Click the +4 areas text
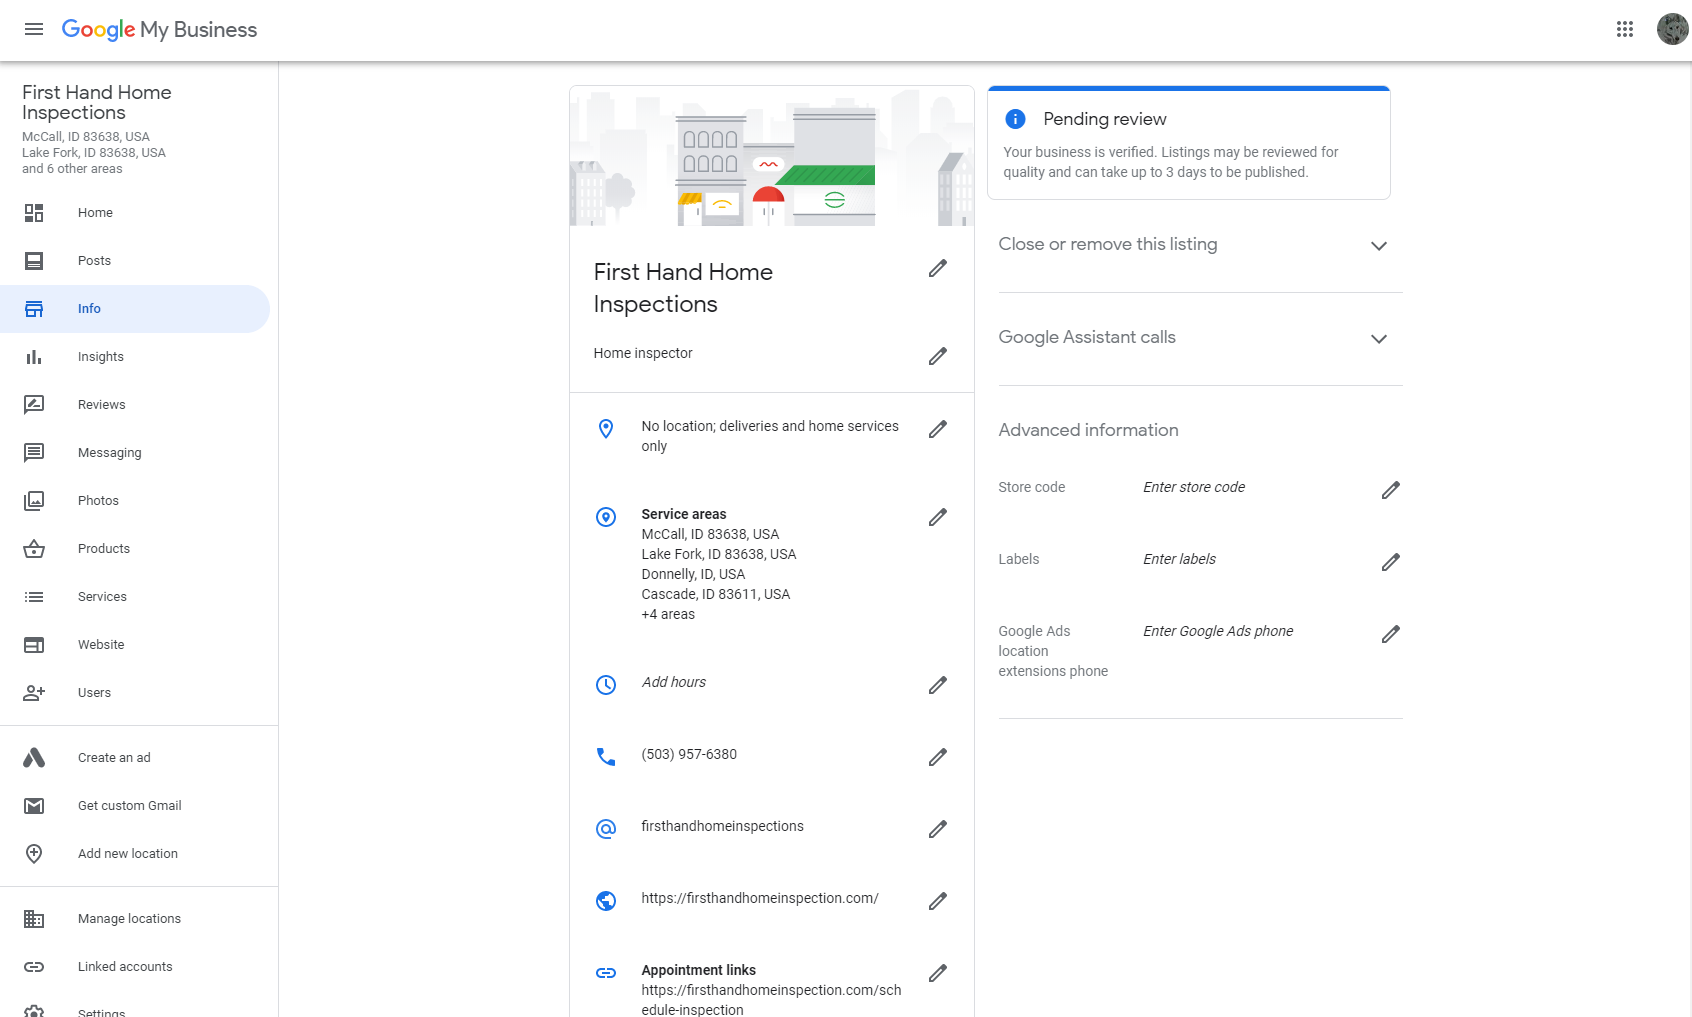1692x1017 pixels. tap(668, 614)
